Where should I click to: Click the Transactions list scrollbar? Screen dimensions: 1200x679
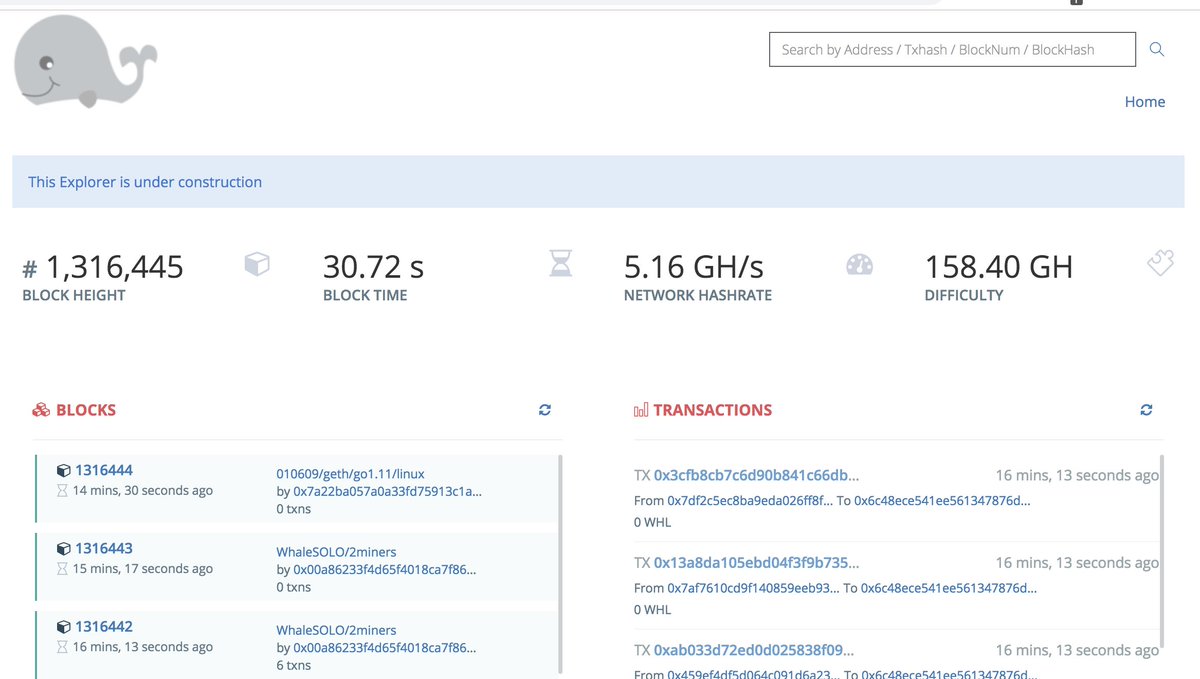pos(1162,550)
